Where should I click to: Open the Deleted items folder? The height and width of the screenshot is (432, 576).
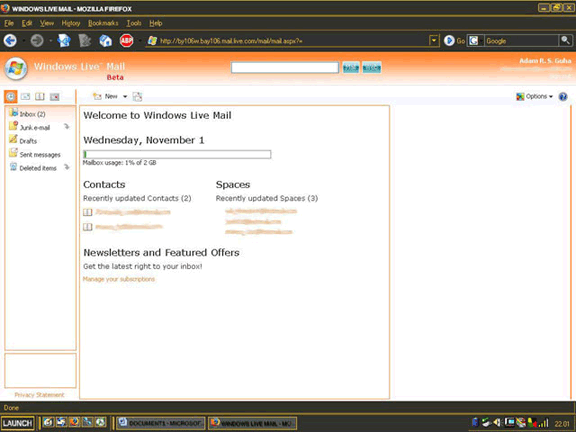coord(33,168)
